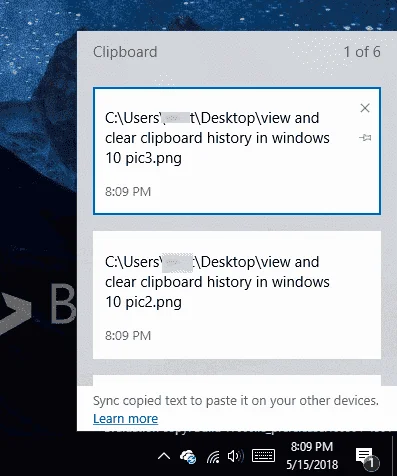Viewport: 397px width, 476px height.
Task: Delete the pic3.png clipboard entry with X
Action: pos(365,108)
